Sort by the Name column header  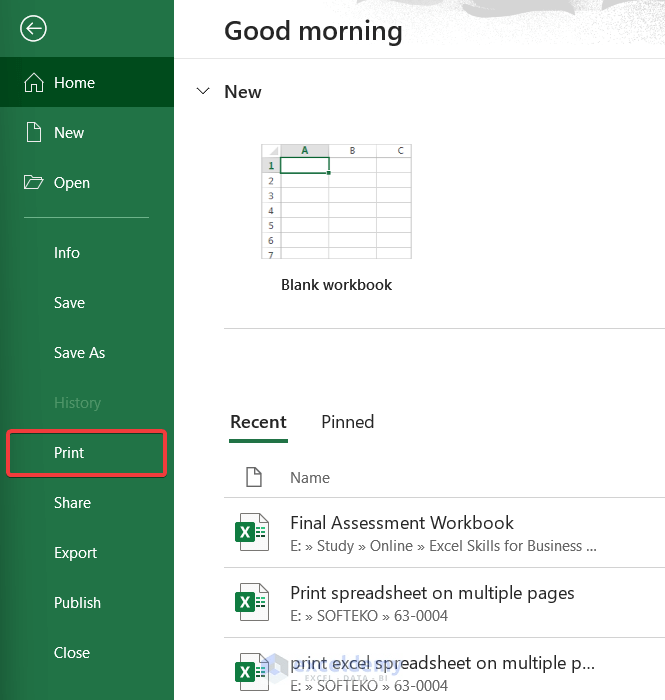310,478
